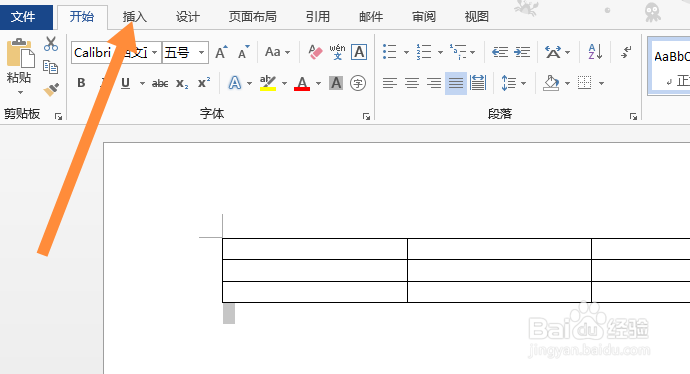The width and height of the screenshot is (690, 374).
Task: Align text left
Action: [x=390, y=83]
